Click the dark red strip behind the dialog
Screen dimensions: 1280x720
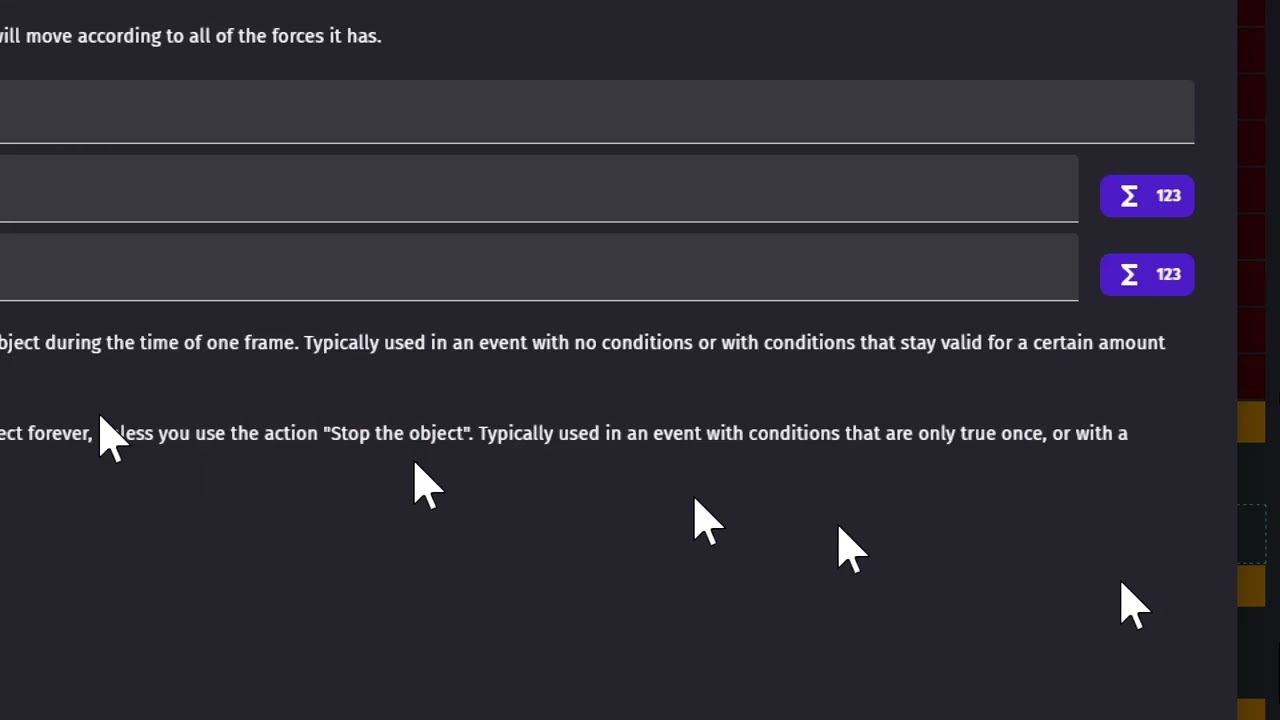click(1252, 200)
